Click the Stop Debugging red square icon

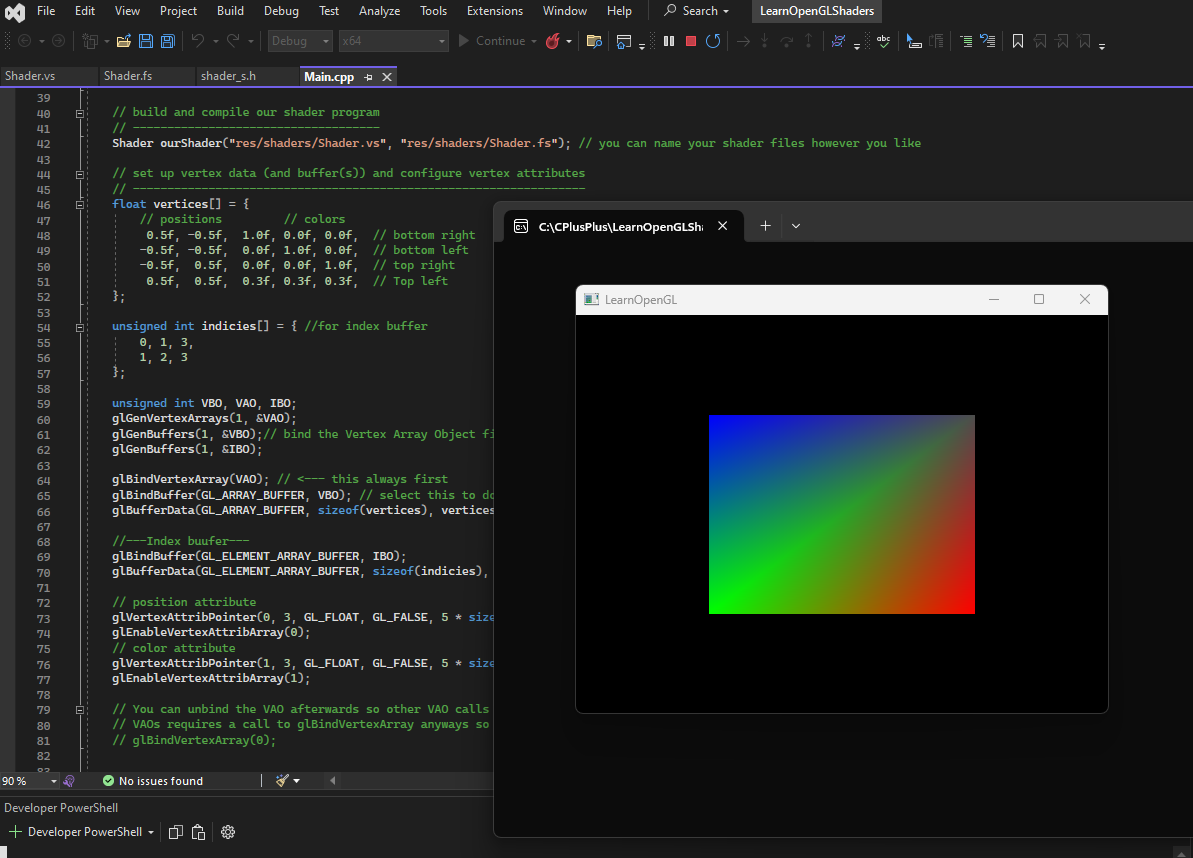[690, 41]
